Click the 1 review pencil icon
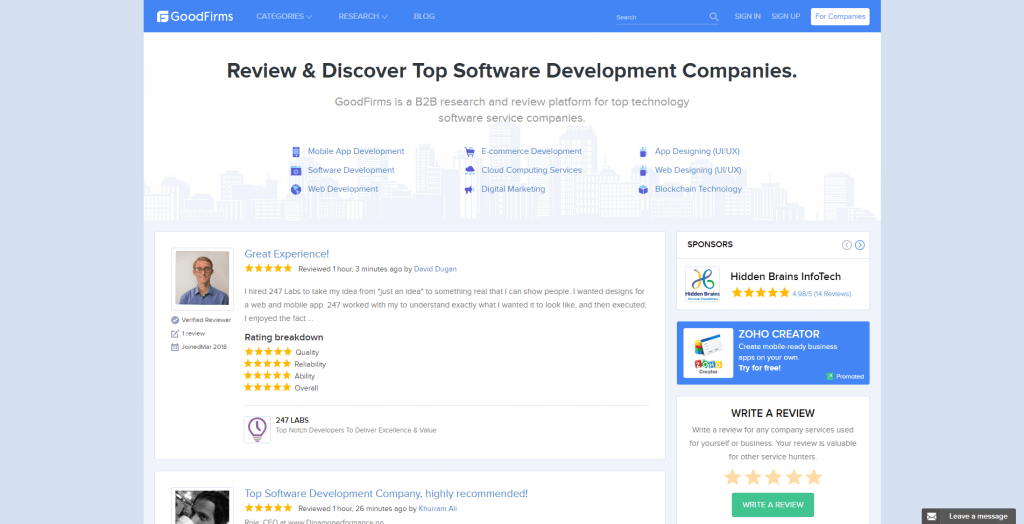1024x524 pixels. coord(175,334)
